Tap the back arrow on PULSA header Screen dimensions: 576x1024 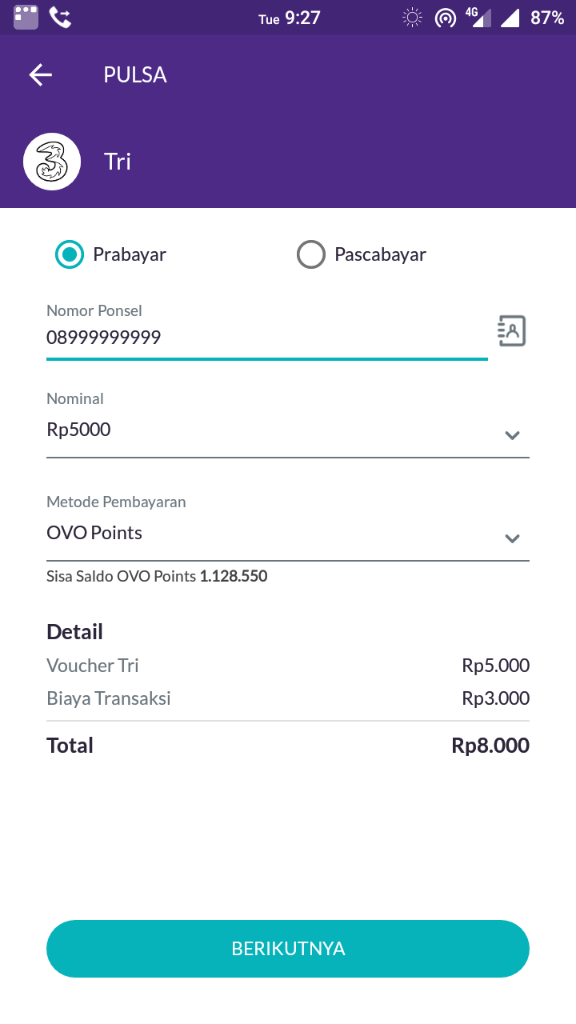pyautogui.click(x=40, y=74)
